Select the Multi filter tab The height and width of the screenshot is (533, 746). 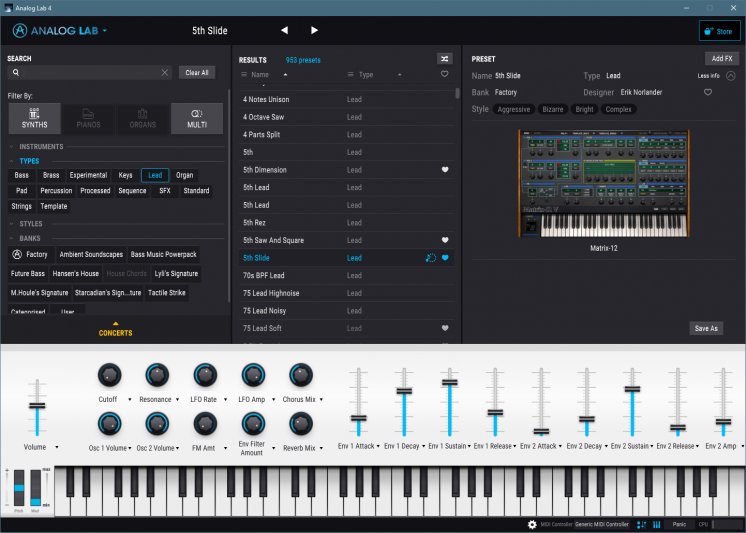point(197,118)
